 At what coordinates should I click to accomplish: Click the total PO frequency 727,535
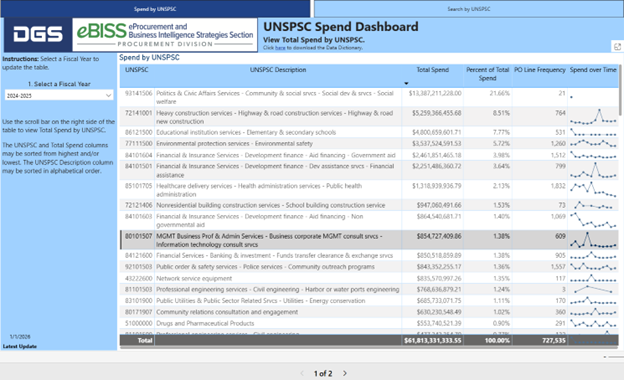554,341
